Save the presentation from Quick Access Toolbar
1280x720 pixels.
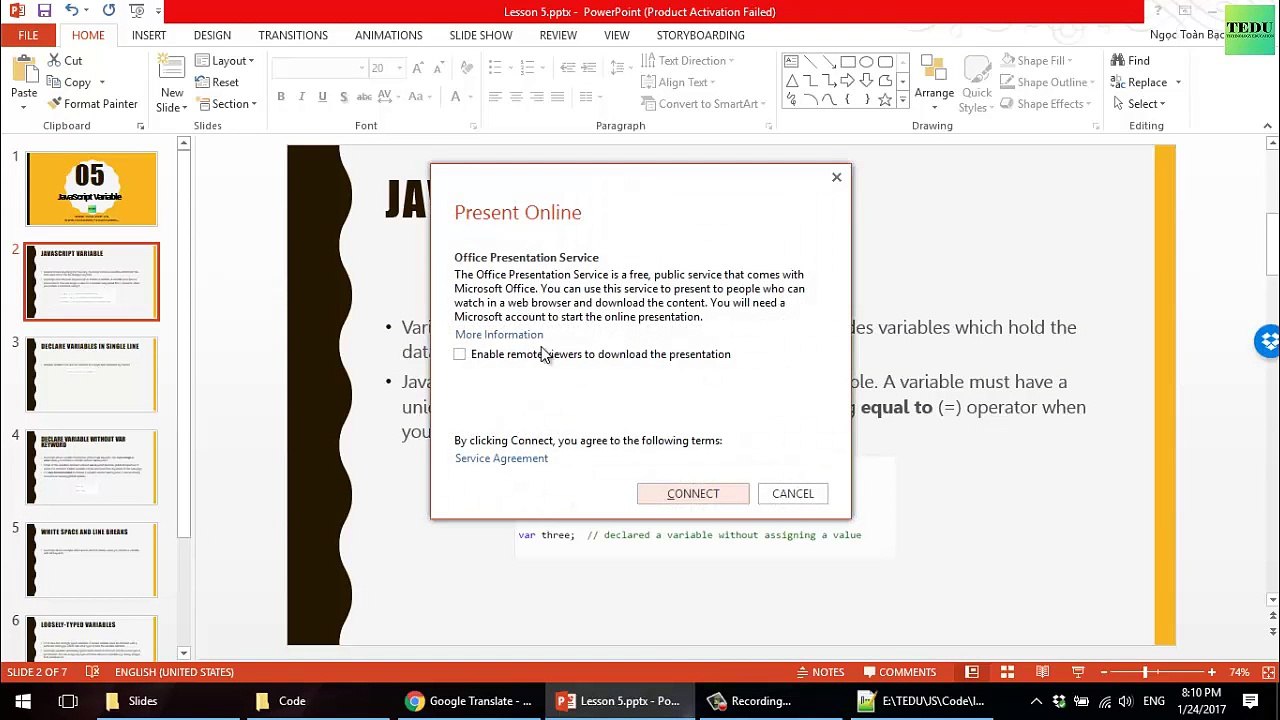coord(44,11)
